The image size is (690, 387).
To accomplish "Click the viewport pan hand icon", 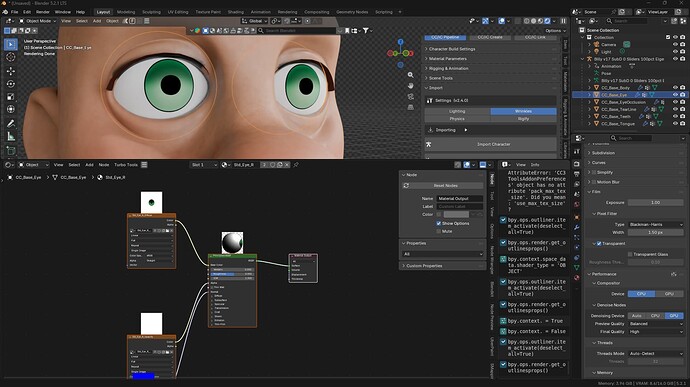I will pyautogui.click(x=411, y=86).
